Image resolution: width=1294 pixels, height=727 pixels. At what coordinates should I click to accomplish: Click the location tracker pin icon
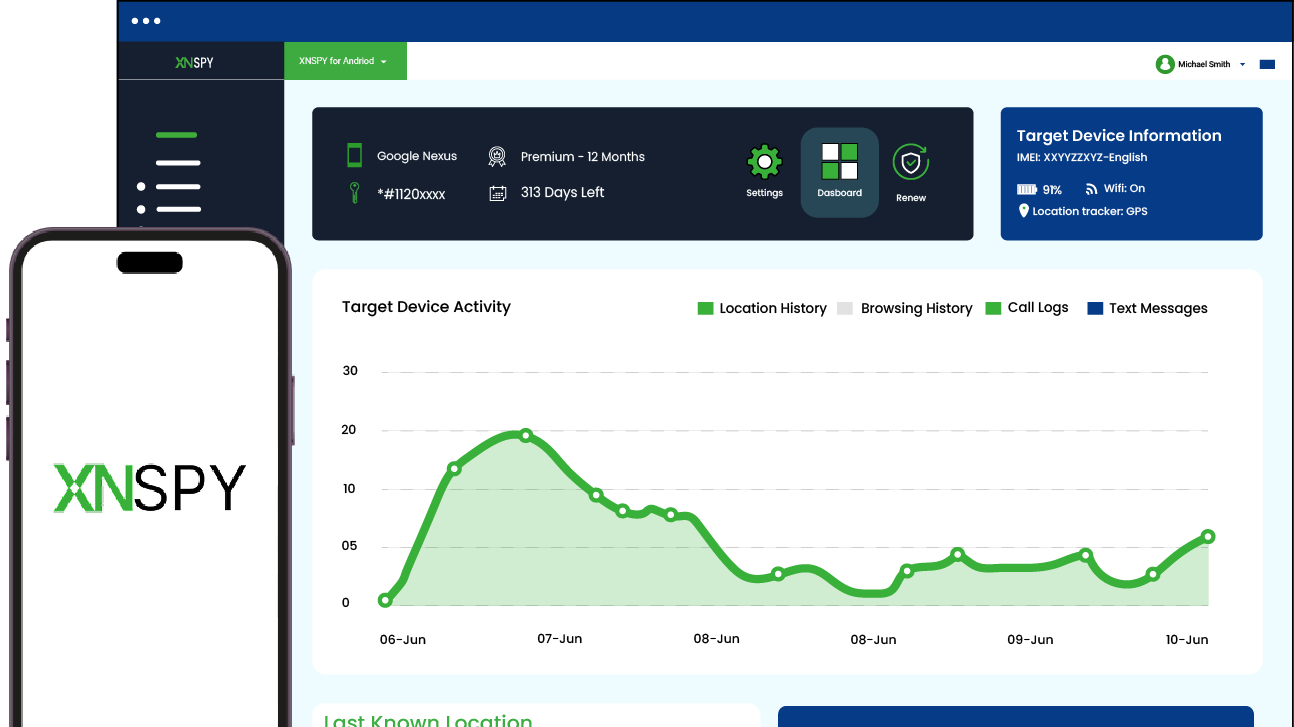coord(1024,211)
